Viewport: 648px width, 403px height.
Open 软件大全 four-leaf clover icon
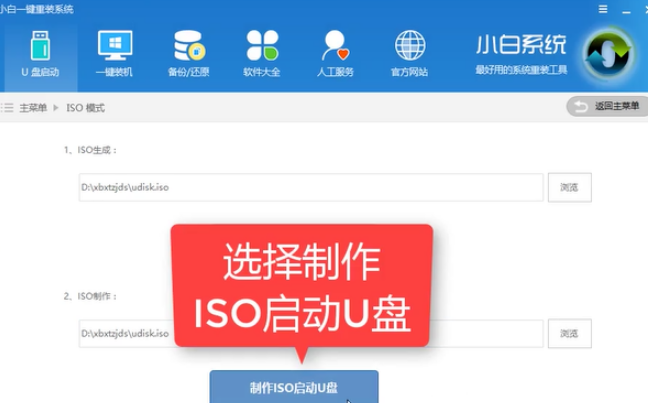coord(262,45)
